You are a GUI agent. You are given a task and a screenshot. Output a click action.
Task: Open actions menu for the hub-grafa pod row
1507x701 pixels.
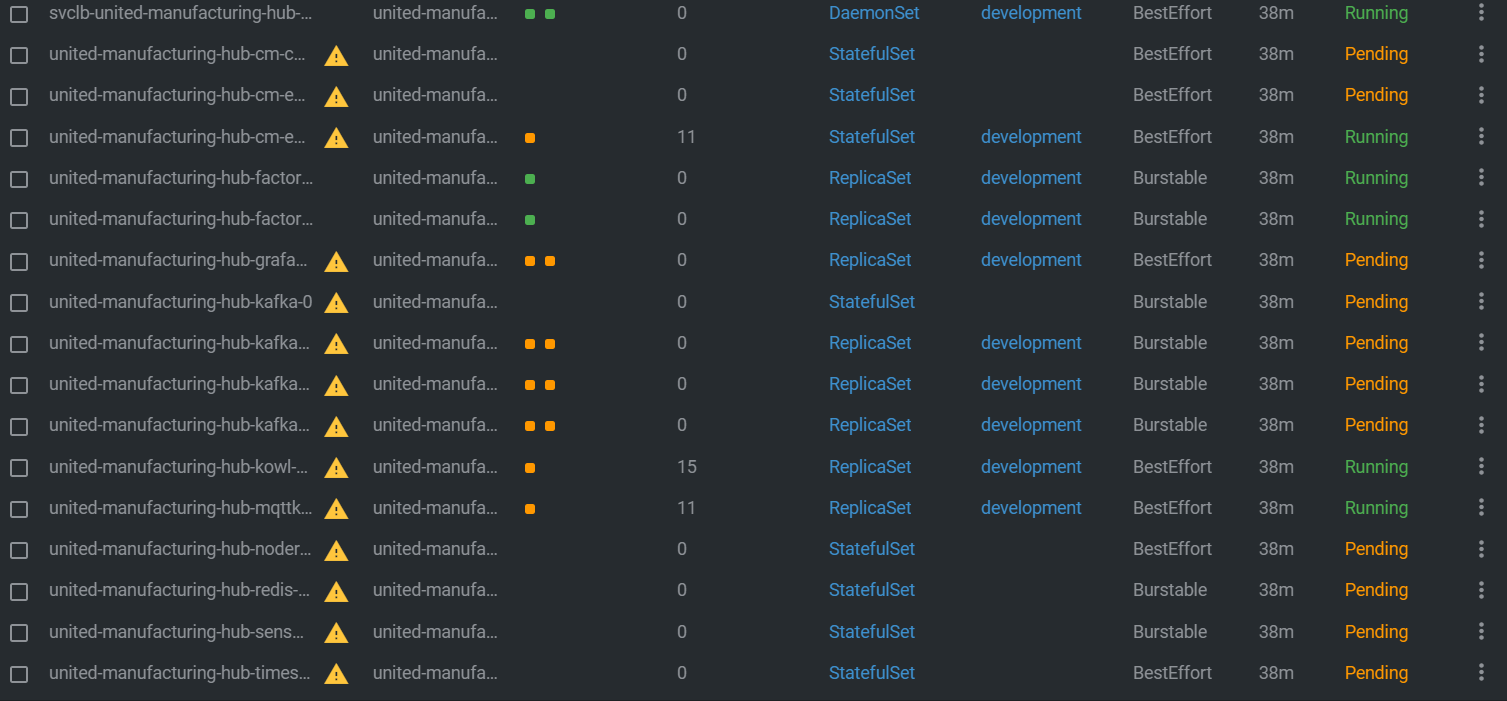(x=1481, y=260)
